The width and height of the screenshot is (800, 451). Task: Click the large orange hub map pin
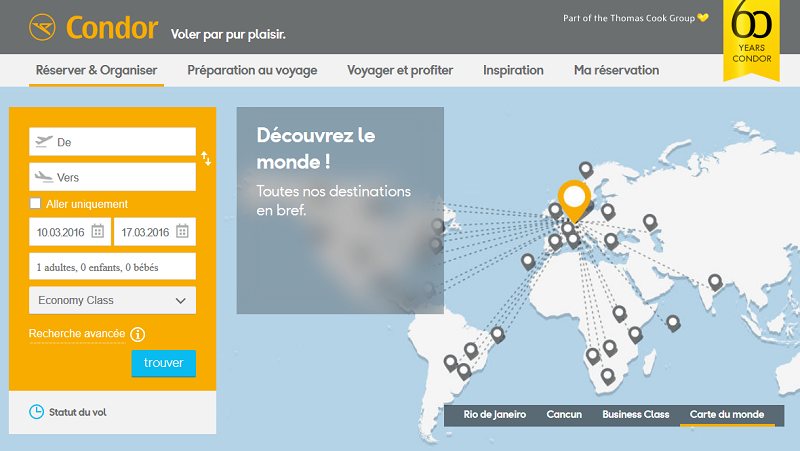pos(574,200)
